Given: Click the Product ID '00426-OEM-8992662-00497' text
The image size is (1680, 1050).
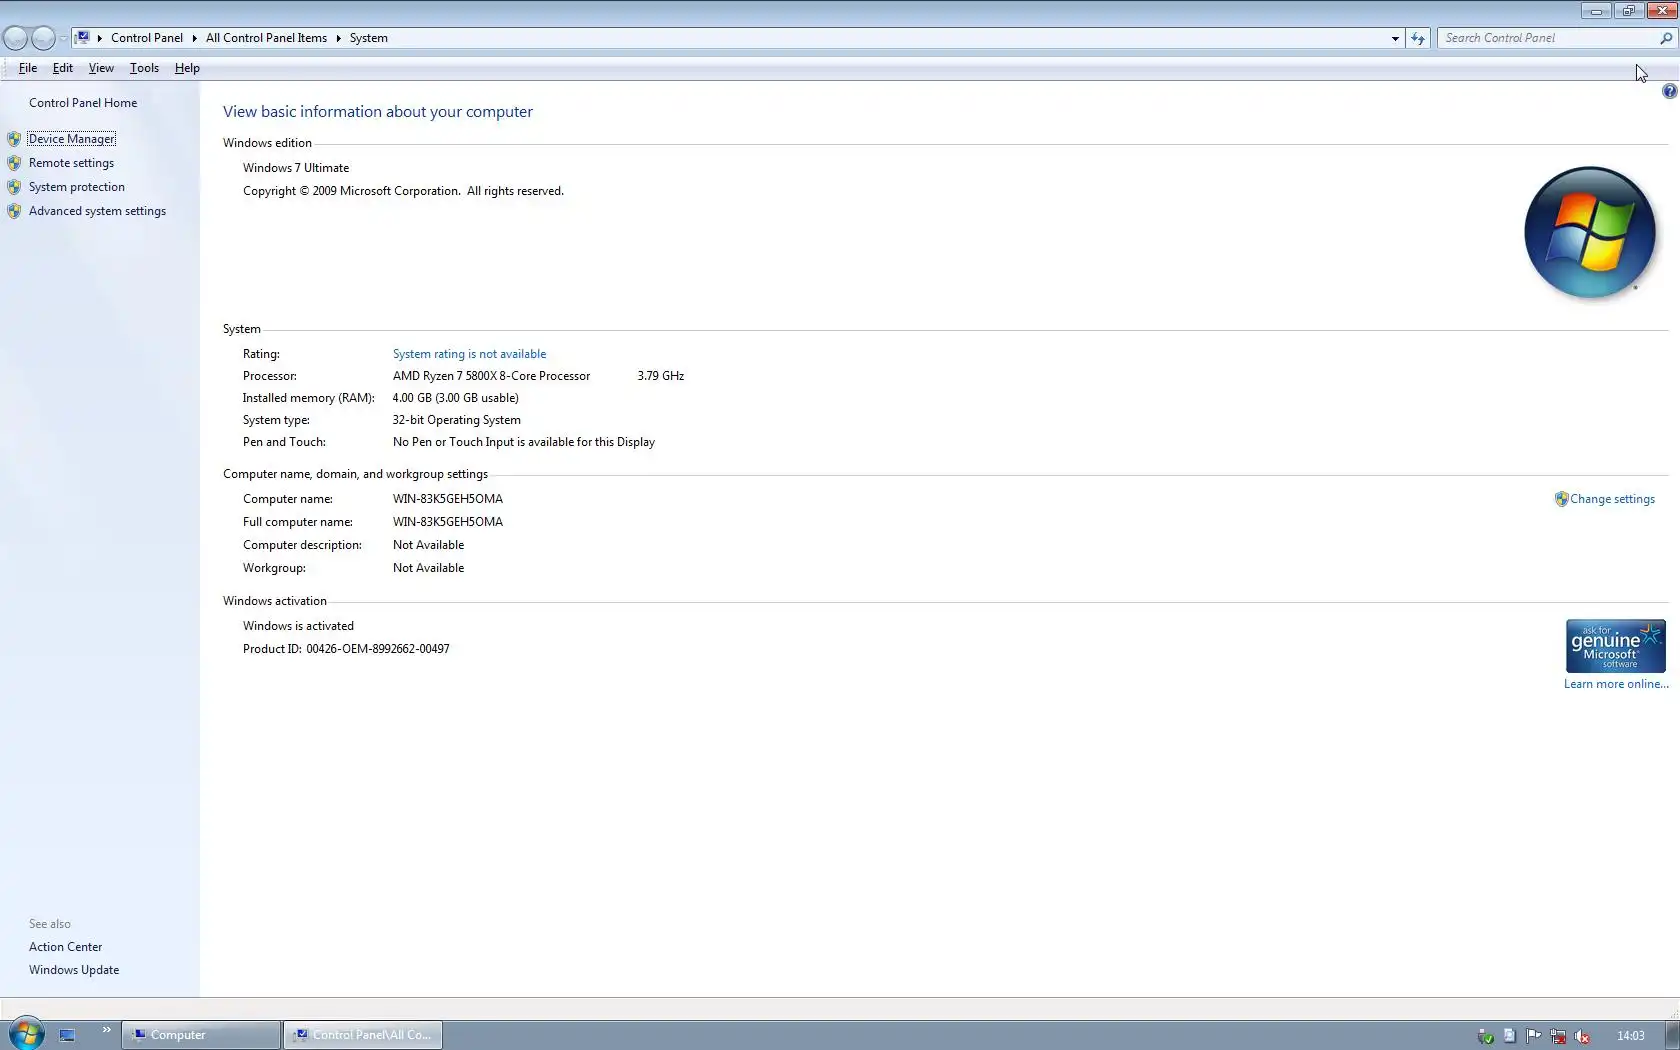Looking at the screenshot, I should [x=378, y=649].
